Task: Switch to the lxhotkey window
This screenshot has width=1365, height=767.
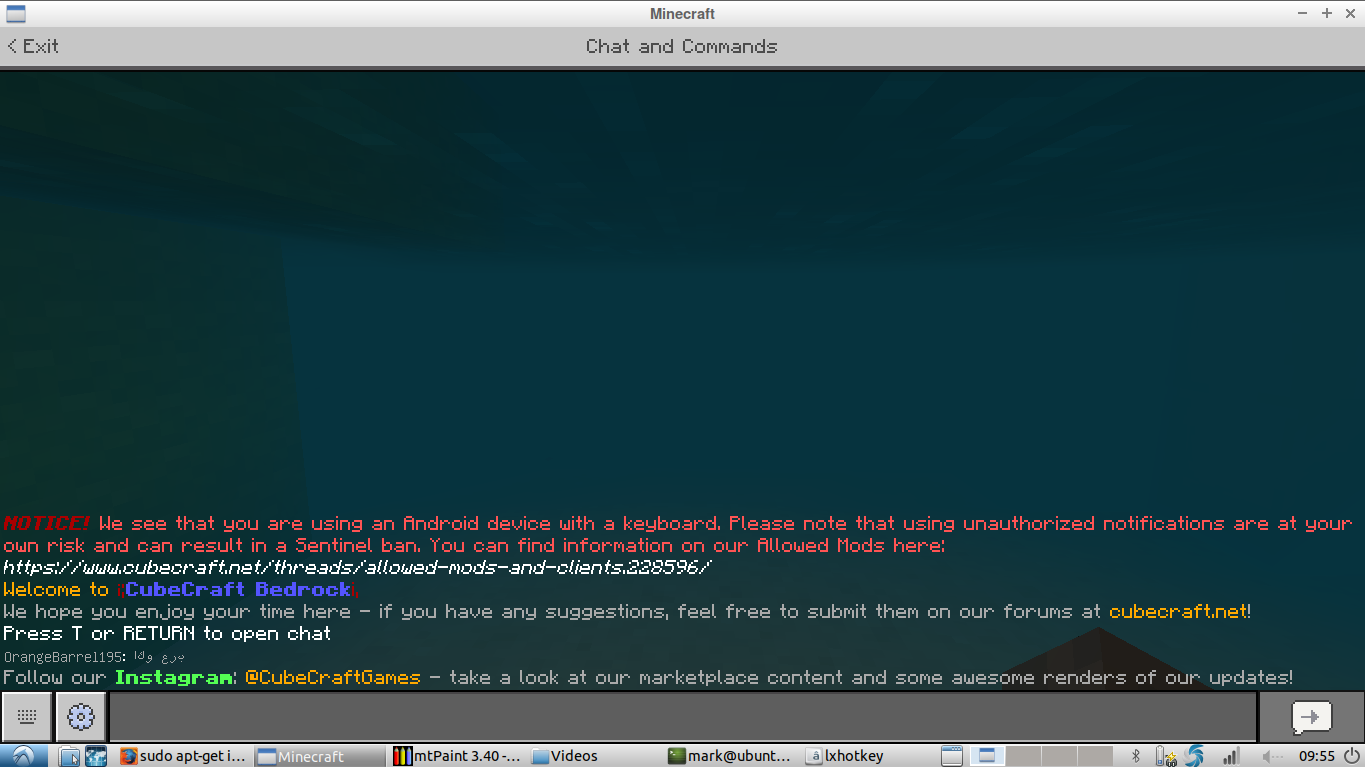Action: pos(868,756)
